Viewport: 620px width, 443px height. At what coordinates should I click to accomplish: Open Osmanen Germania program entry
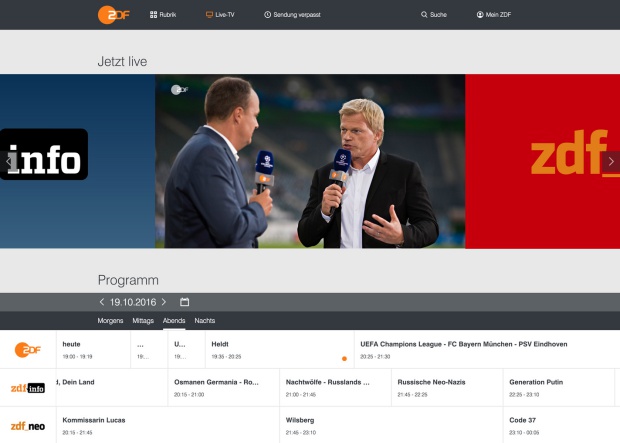click(224, 388)
